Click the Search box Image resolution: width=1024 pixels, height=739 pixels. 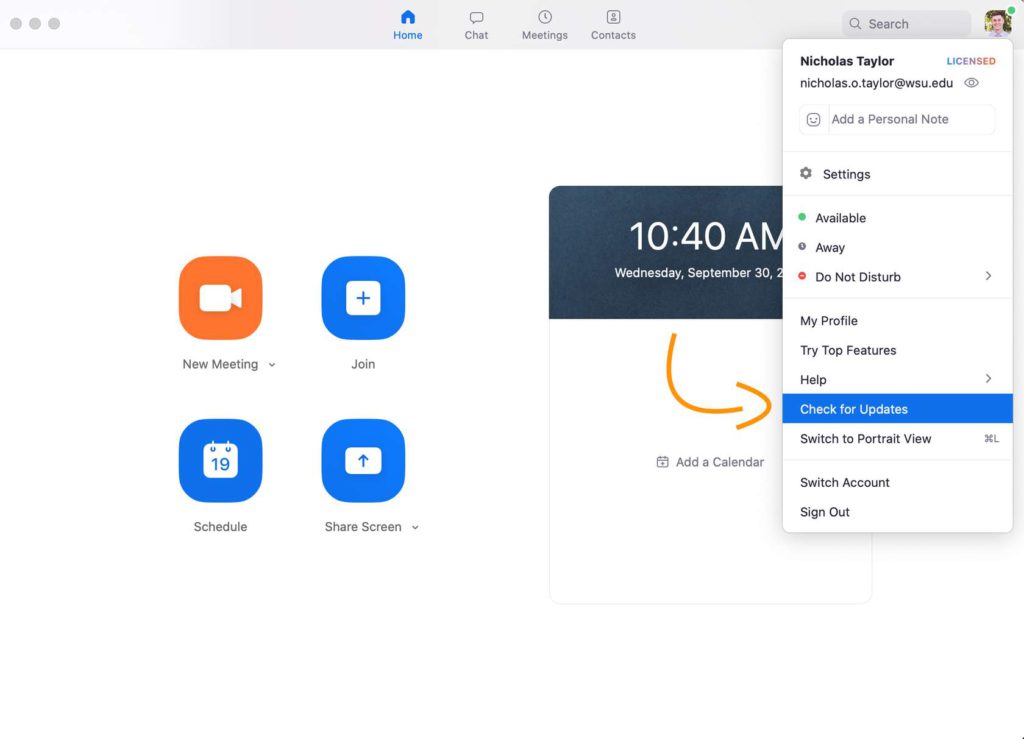(906, 24)
